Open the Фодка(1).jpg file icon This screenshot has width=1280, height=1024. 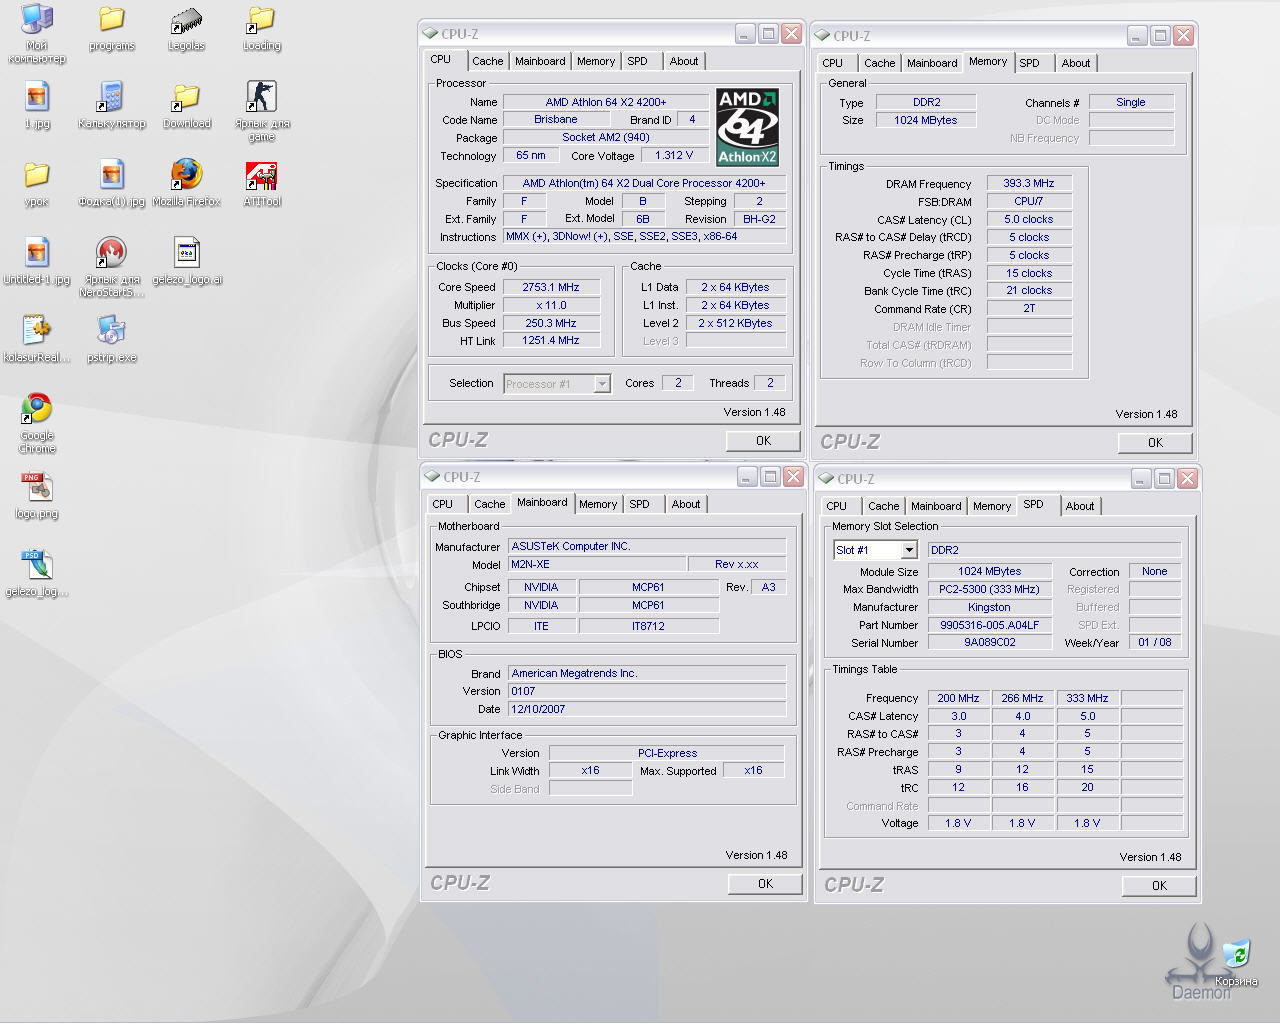[x=112, y=175]
